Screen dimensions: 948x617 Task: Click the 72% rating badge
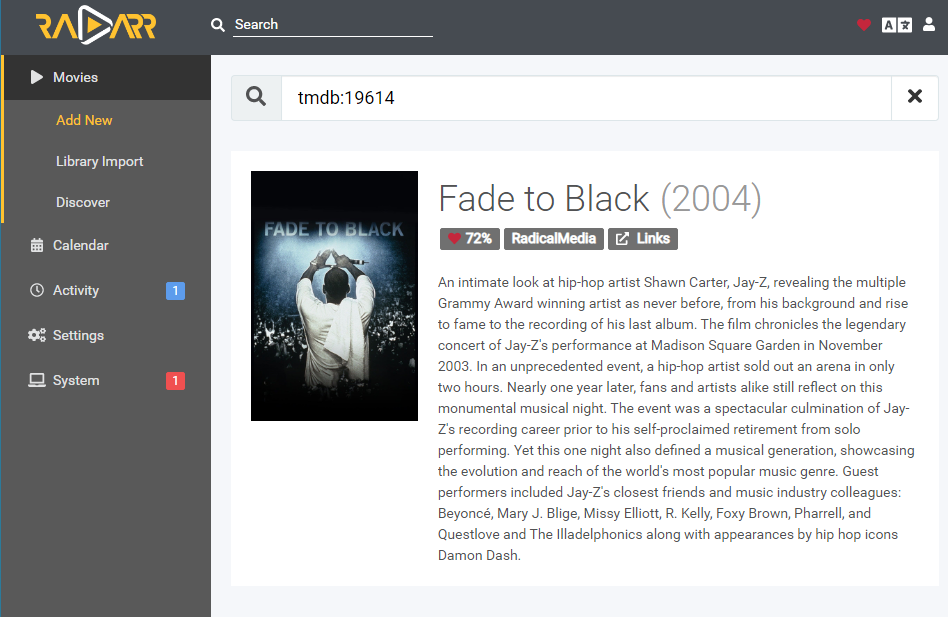point(469,239)
